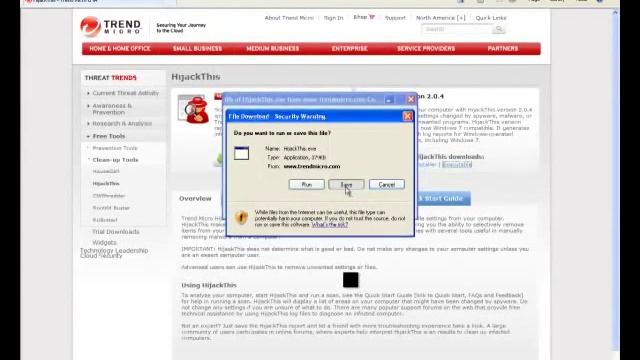The image size is (640, 360).
Task: Expand North America region selector
Action: 440,18
